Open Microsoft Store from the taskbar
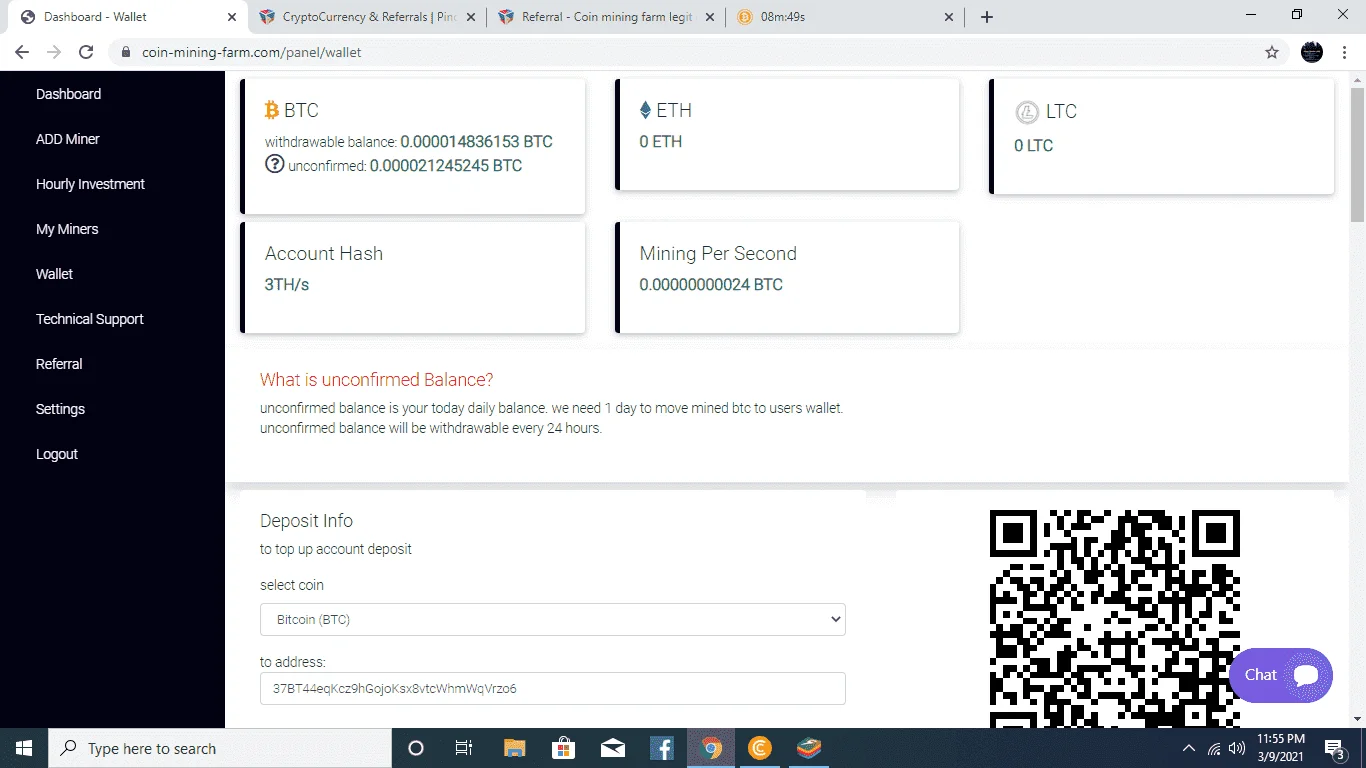The image size is (1366, 768). pyautogui.click(x=564, y=748)
